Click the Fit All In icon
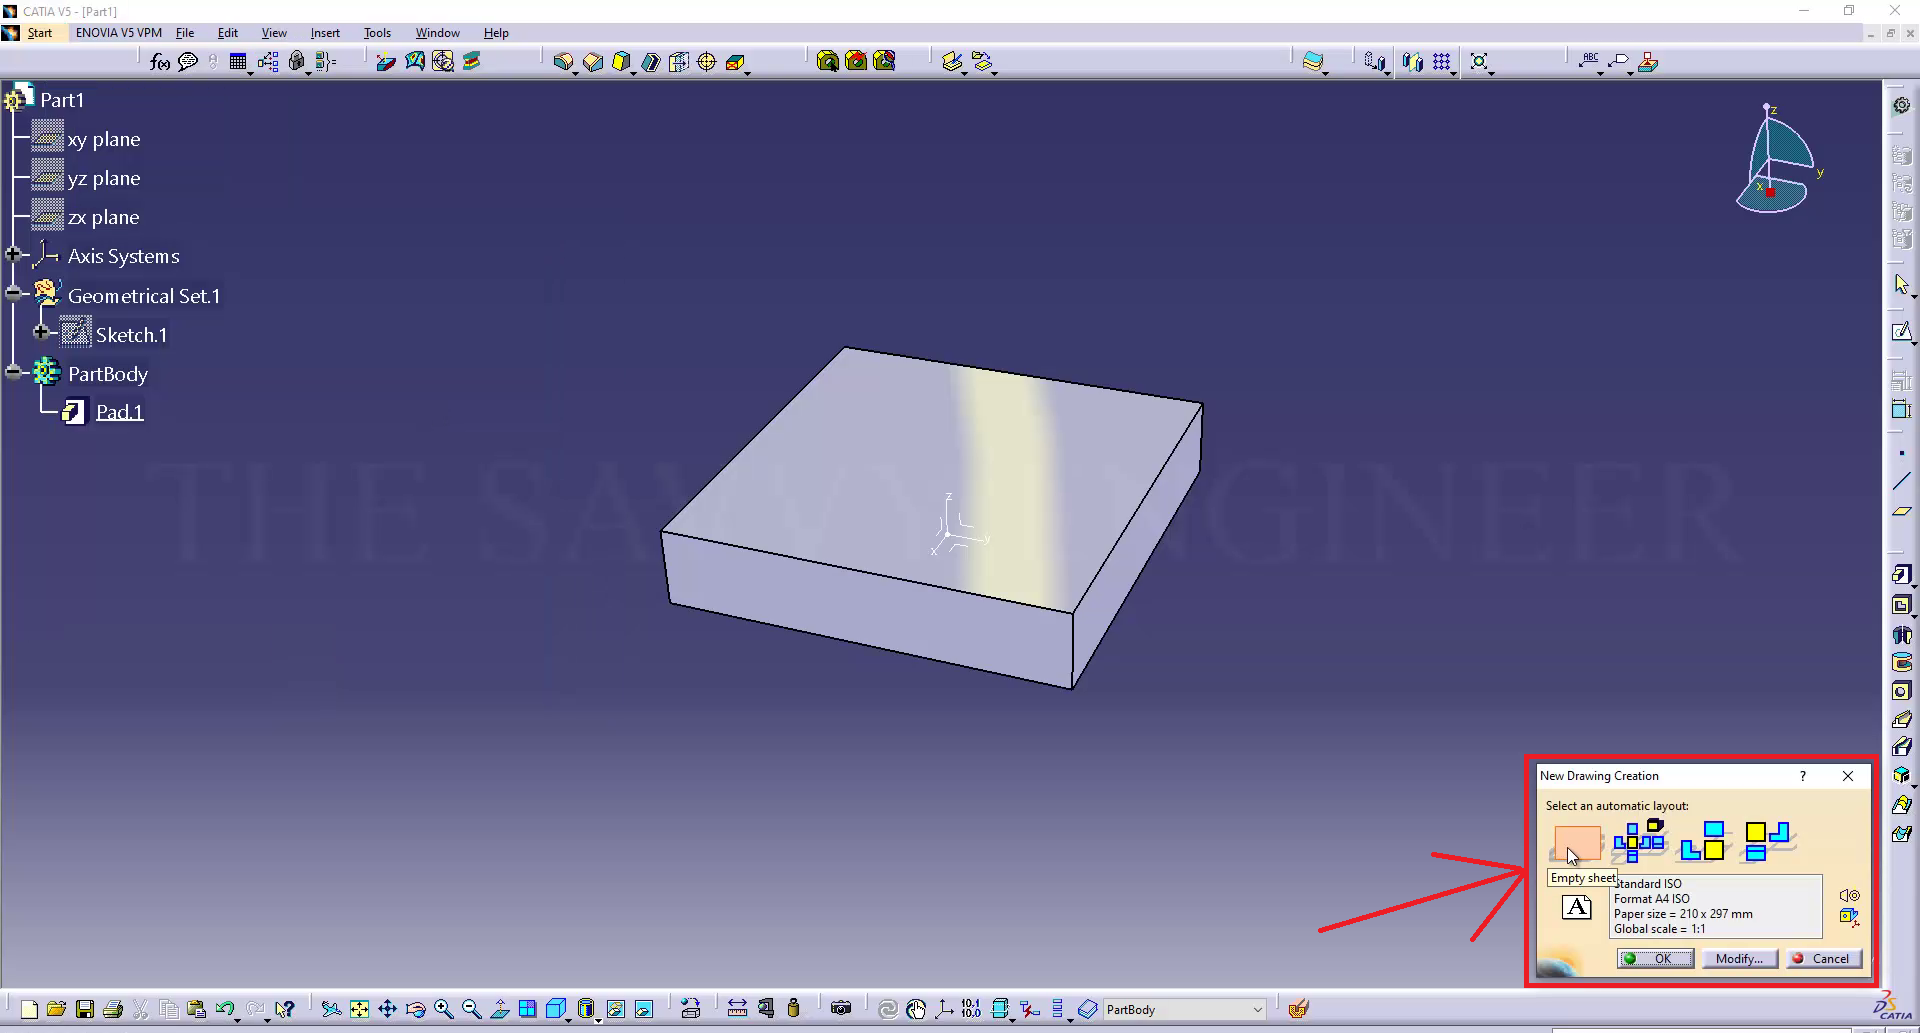Screen dimensions: 1920x1033 (x=359, y=1009)
